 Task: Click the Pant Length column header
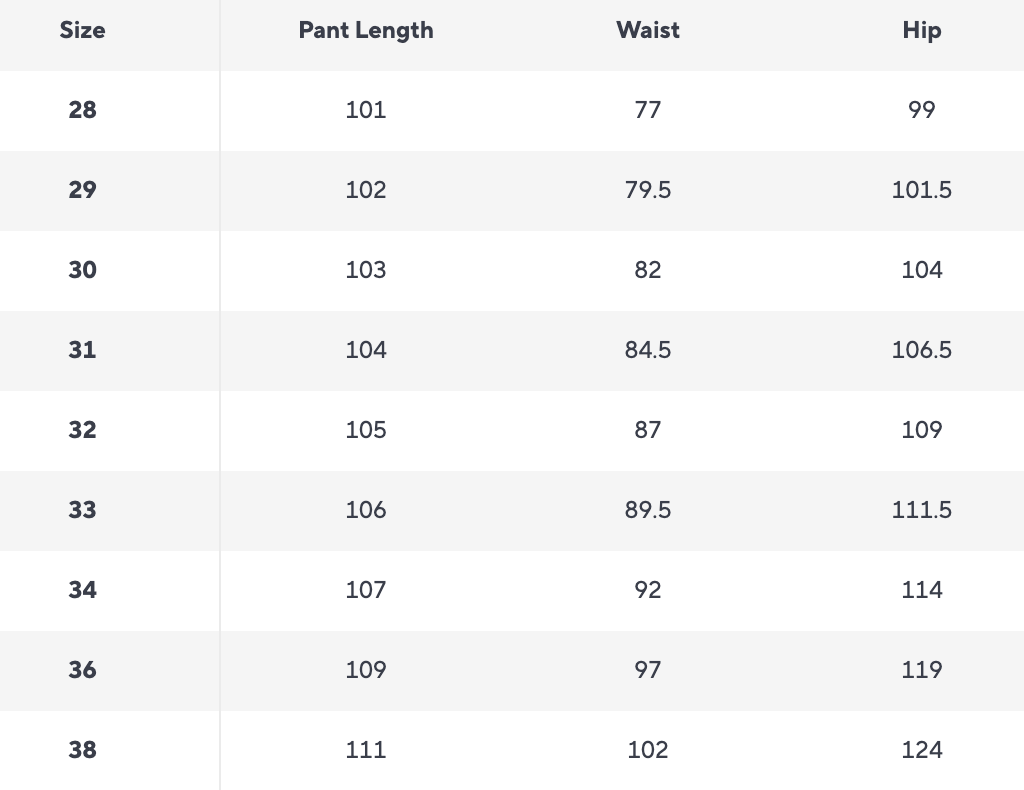tap(366, 30)
